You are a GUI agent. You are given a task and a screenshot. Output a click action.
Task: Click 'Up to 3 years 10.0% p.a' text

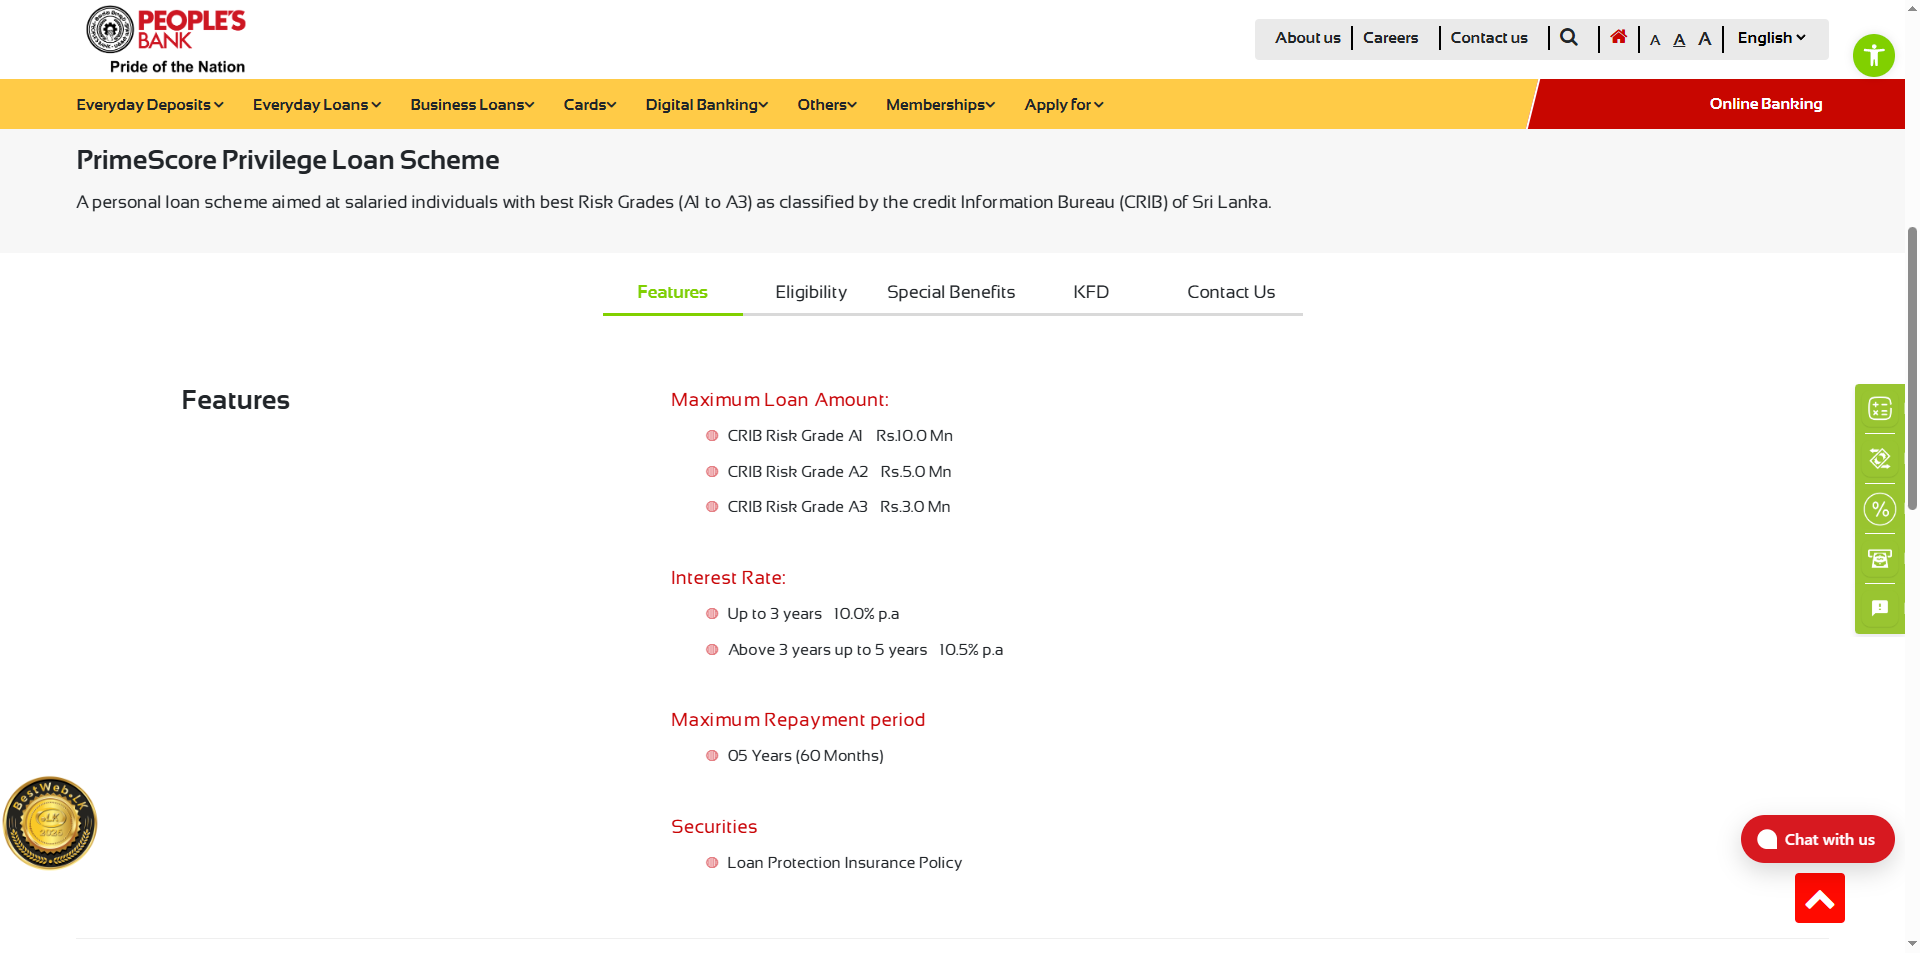point(813,614)
